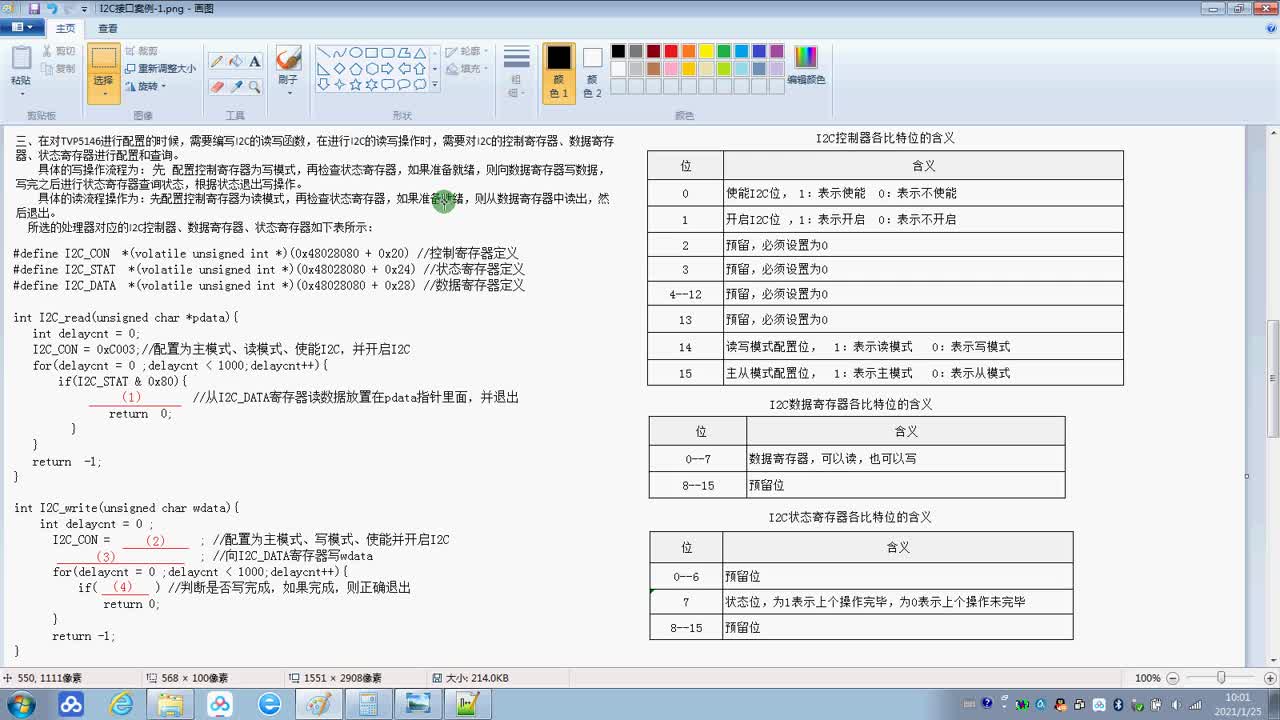Open the Calculator from taskbar

[368, 705]
